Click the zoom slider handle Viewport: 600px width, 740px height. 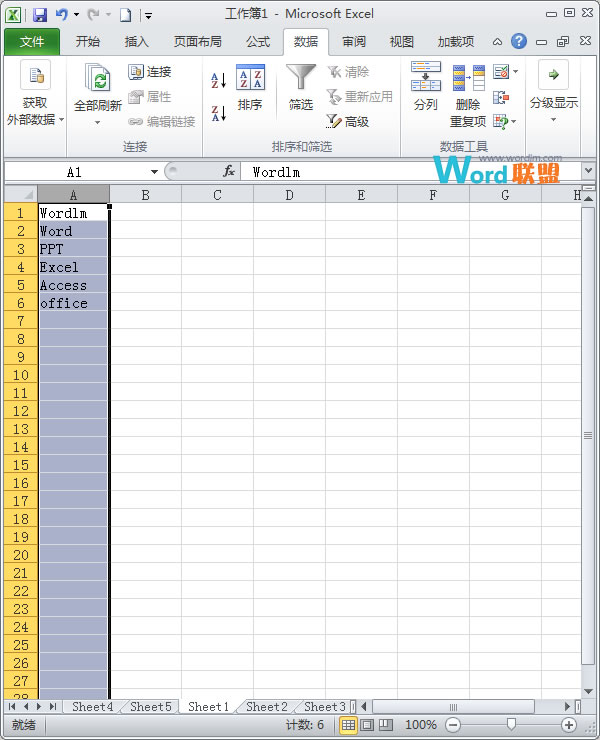pos(511,725)
